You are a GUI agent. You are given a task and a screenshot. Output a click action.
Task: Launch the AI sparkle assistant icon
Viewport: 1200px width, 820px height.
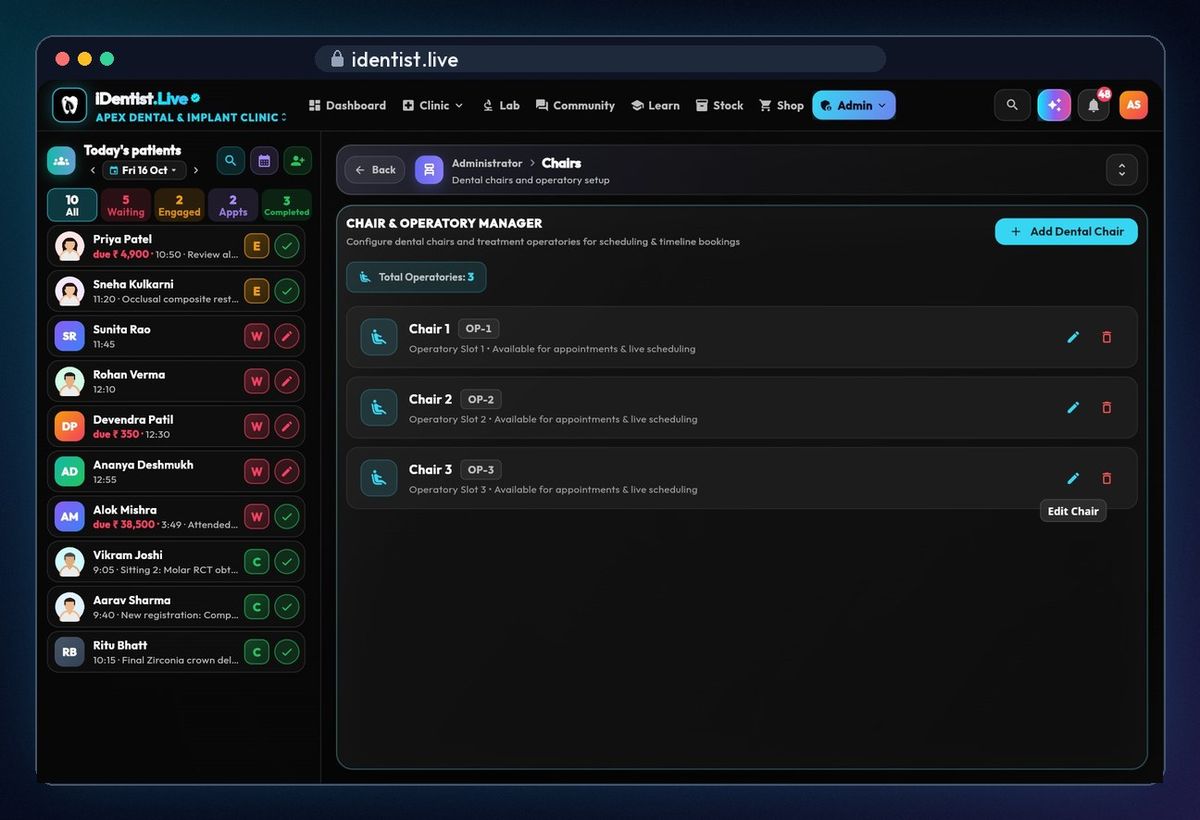click(1054, 105)
